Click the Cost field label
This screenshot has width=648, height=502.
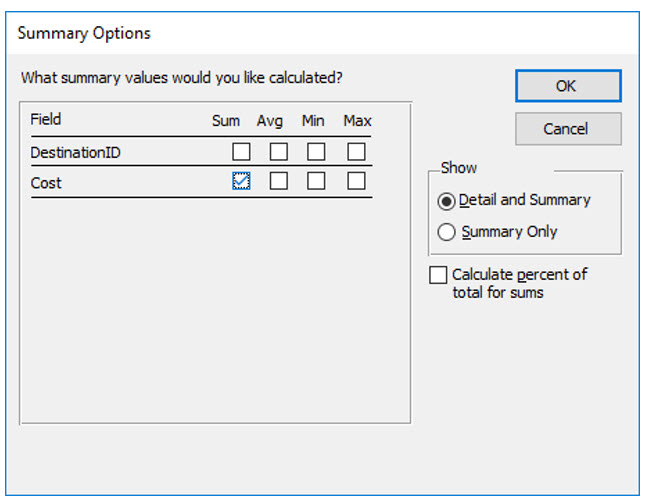46,183
